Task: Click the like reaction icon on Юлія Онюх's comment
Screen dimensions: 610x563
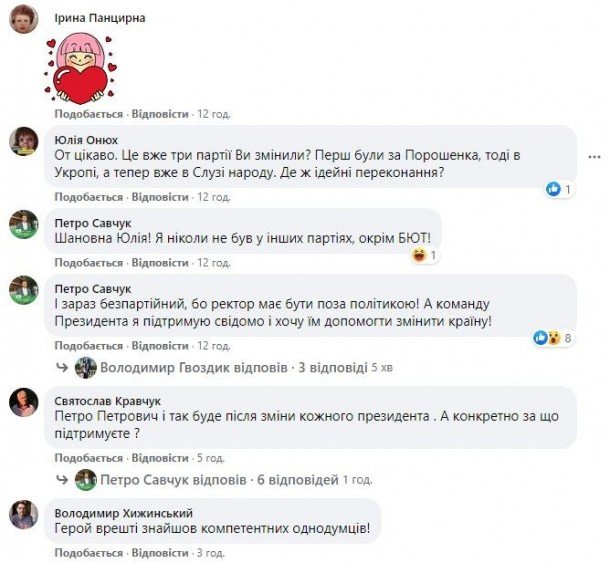Action: (553, 189)
